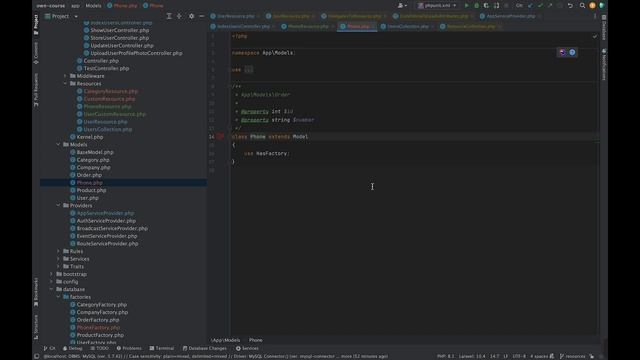Click the Git push arrow icon

(x=550, y=6)
